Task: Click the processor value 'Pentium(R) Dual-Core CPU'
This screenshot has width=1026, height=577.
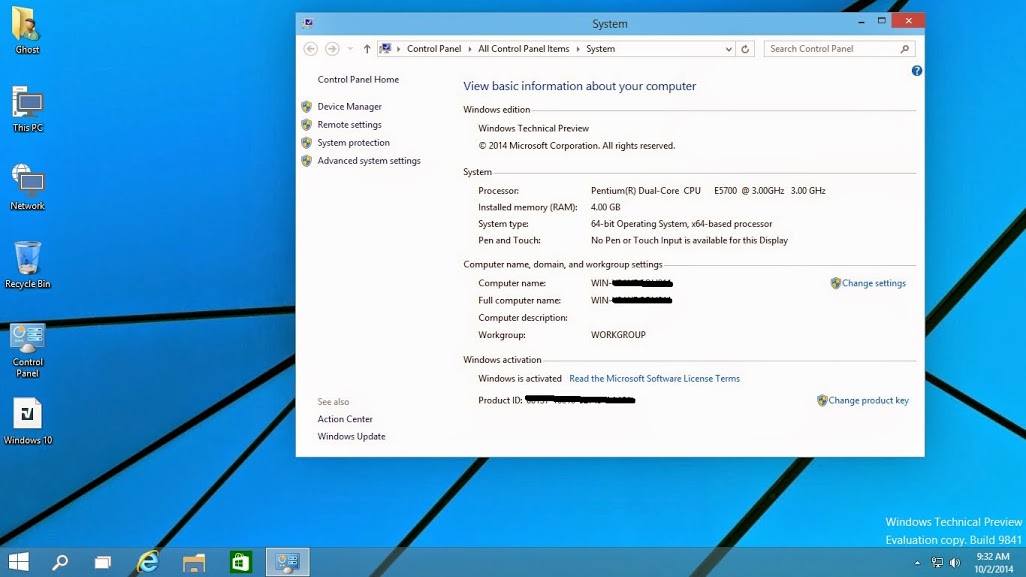Action: coord(645,191)
